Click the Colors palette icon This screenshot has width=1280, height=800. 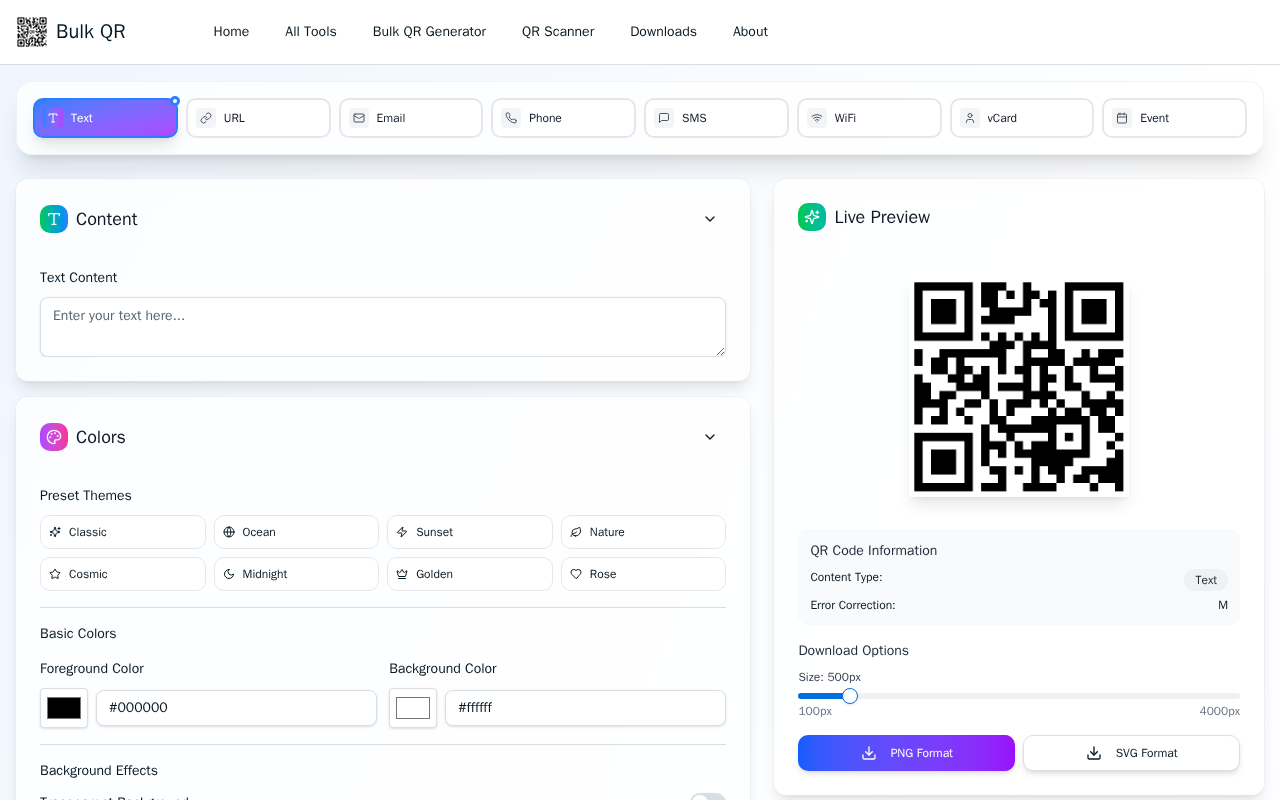[54, 437]
